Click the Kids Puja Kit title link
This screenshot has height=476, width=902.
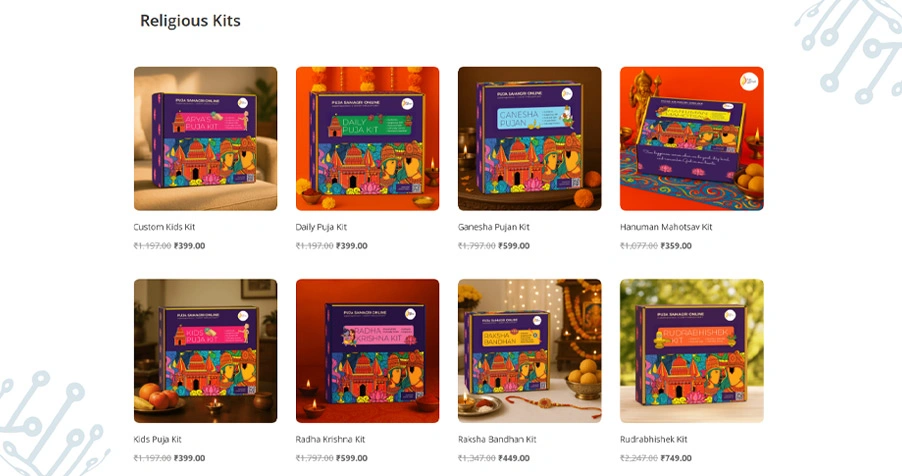point(158,439)
